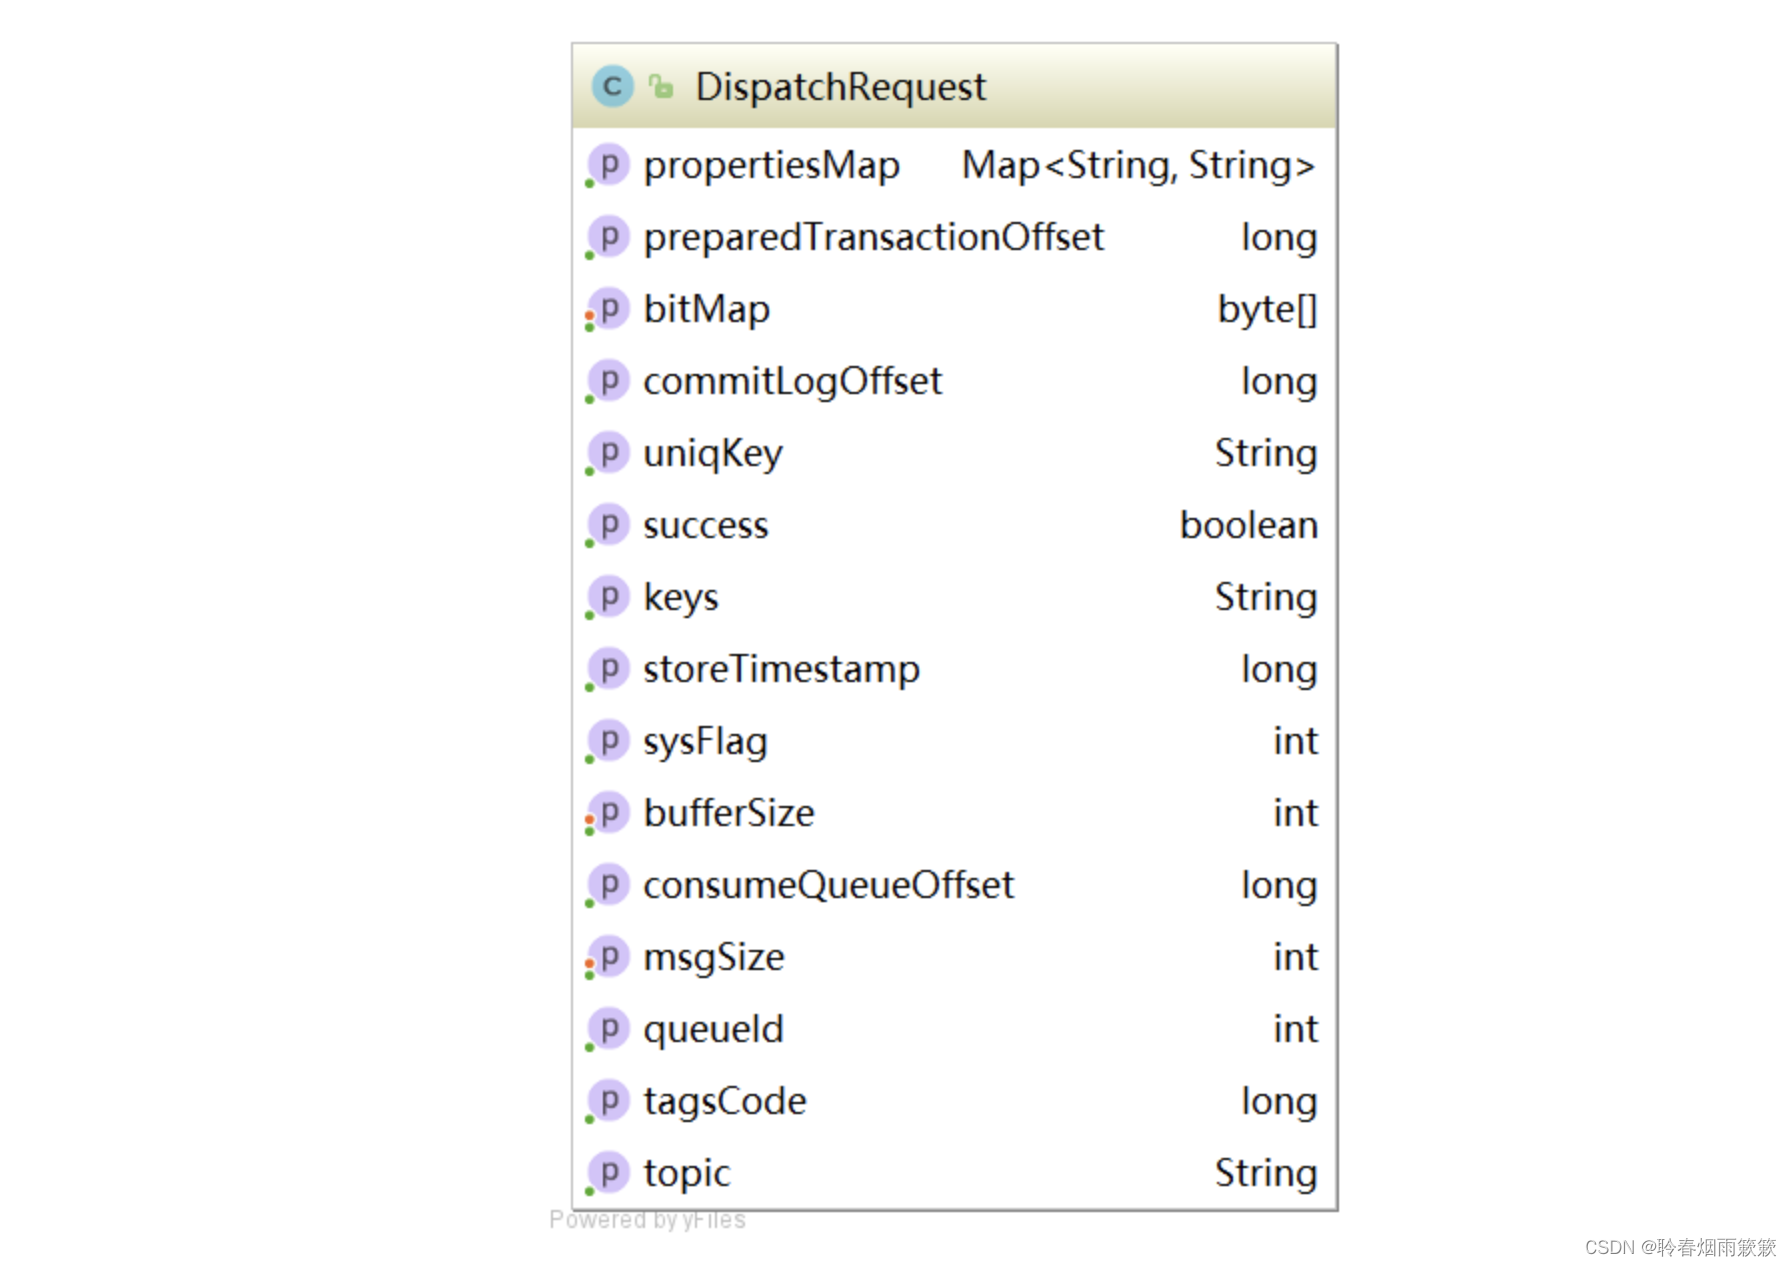Image resolution: width=1792 pixels, height=1266 pixels.
Task: Select the DispatchRequest class title
Action: pyautogui.click(x=840, y=87)
